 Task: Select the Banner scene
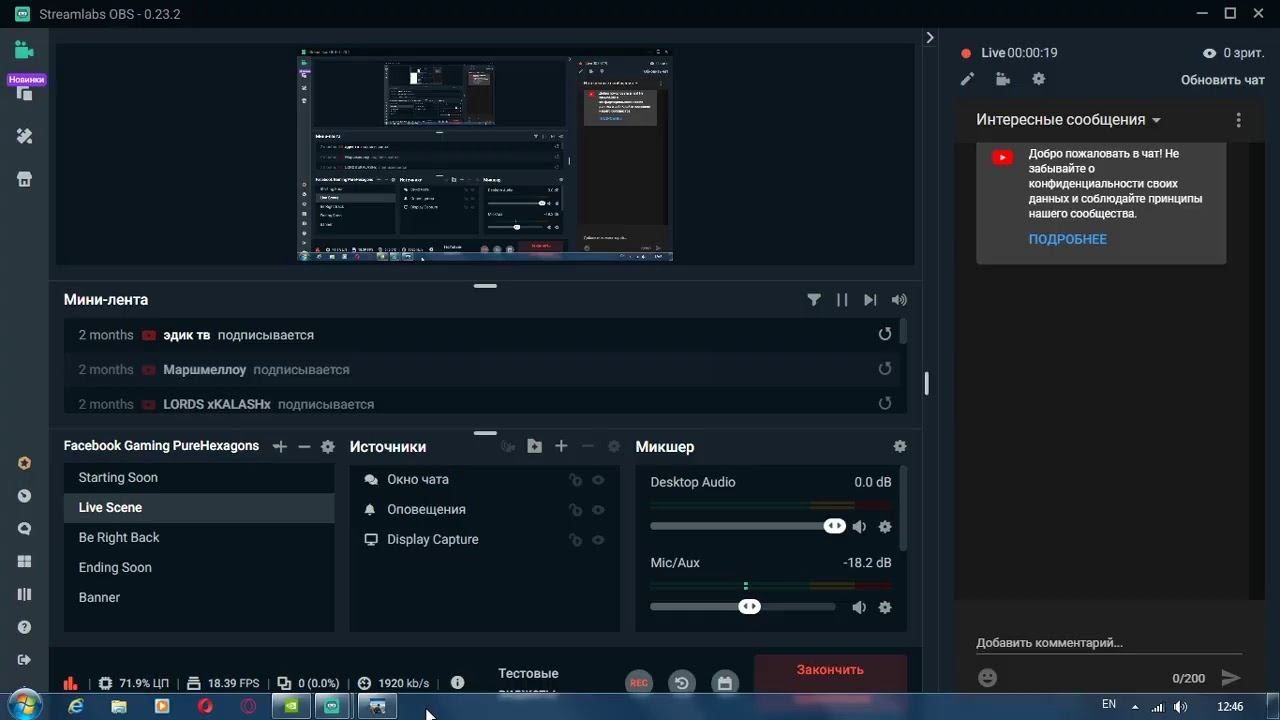199,598
